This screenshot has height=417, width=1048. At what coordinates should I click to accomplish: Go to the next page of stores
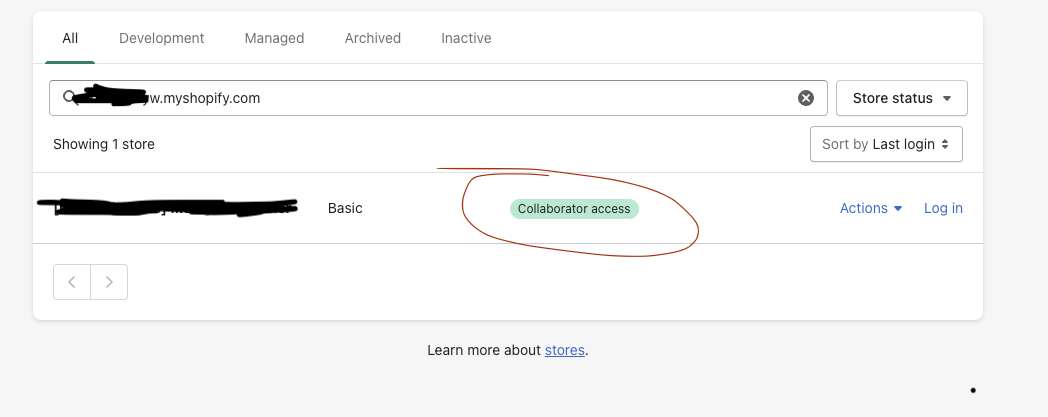[109, 282]
